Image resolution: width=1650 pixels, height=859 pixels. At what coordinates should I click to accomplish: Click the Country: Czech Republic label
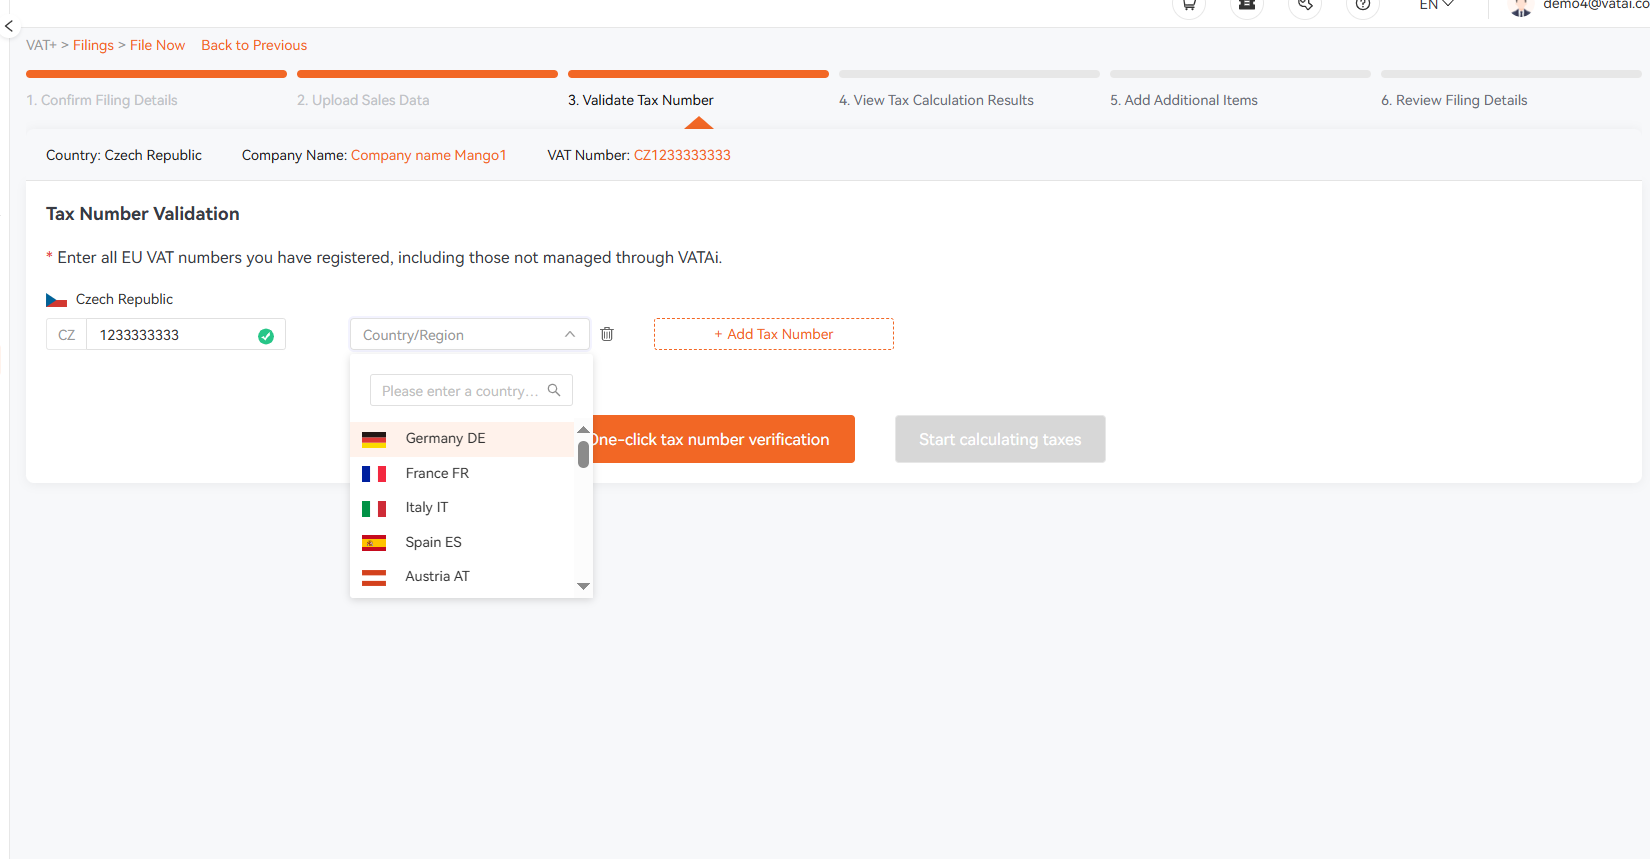[124, 155]
